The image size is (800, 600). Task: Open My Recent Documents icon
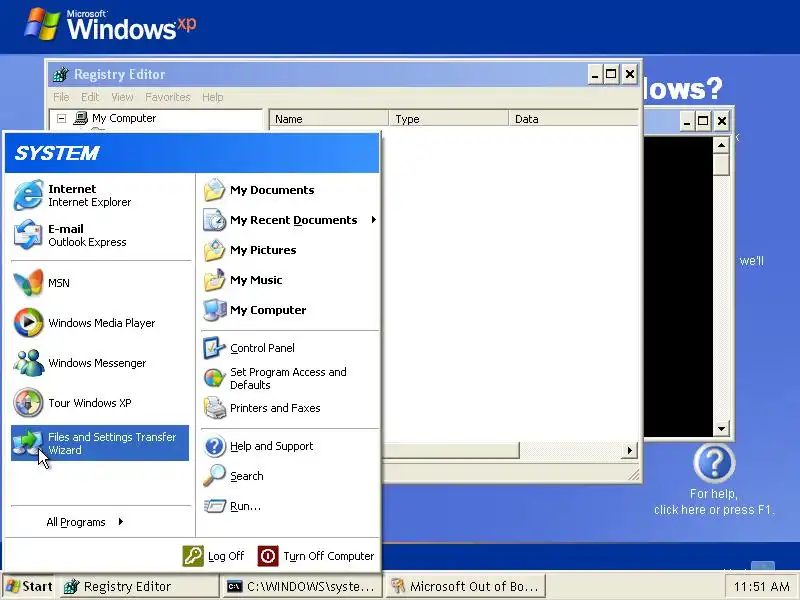[214, 220]
